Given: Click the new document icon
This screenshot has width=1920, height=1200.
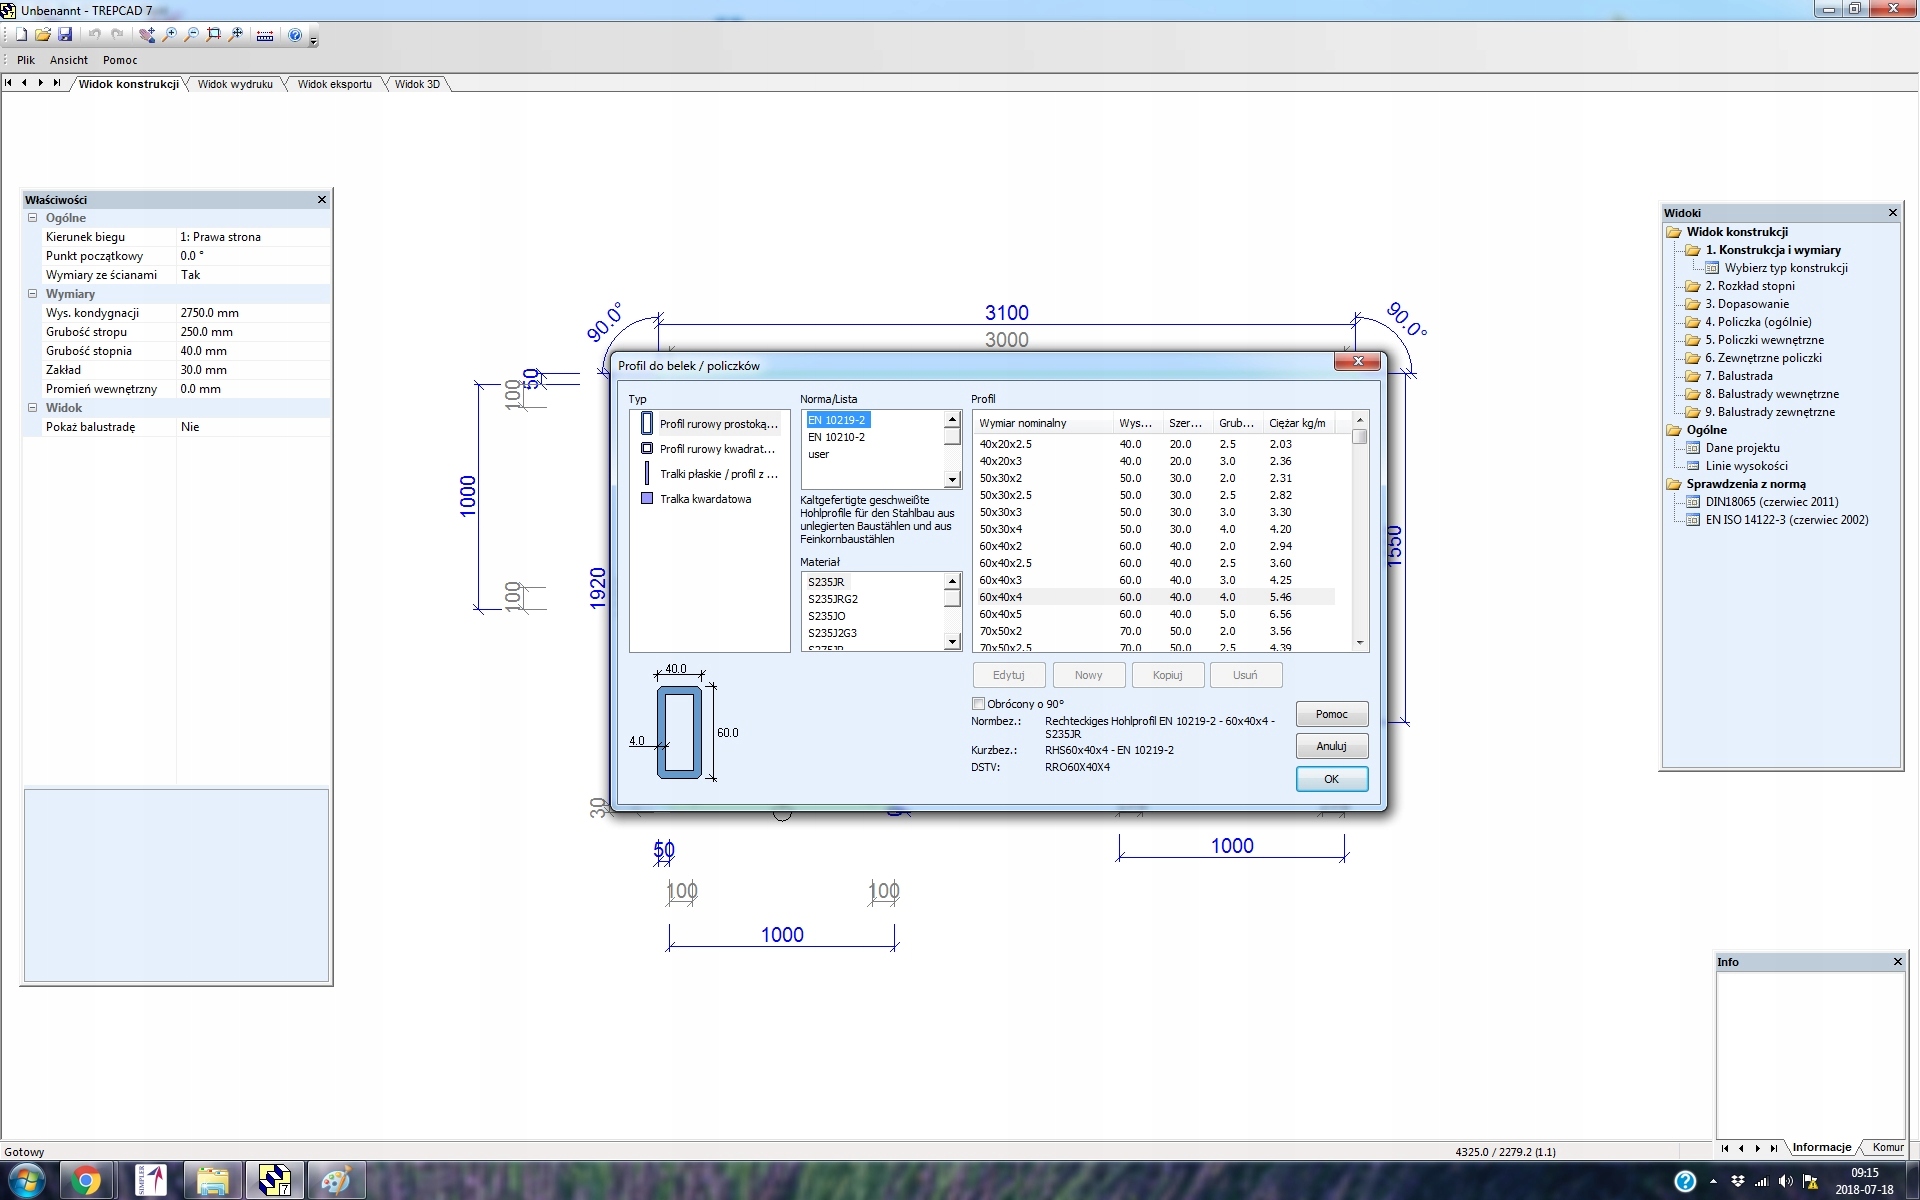Looking at the screenshot, I should pos(21,35).
